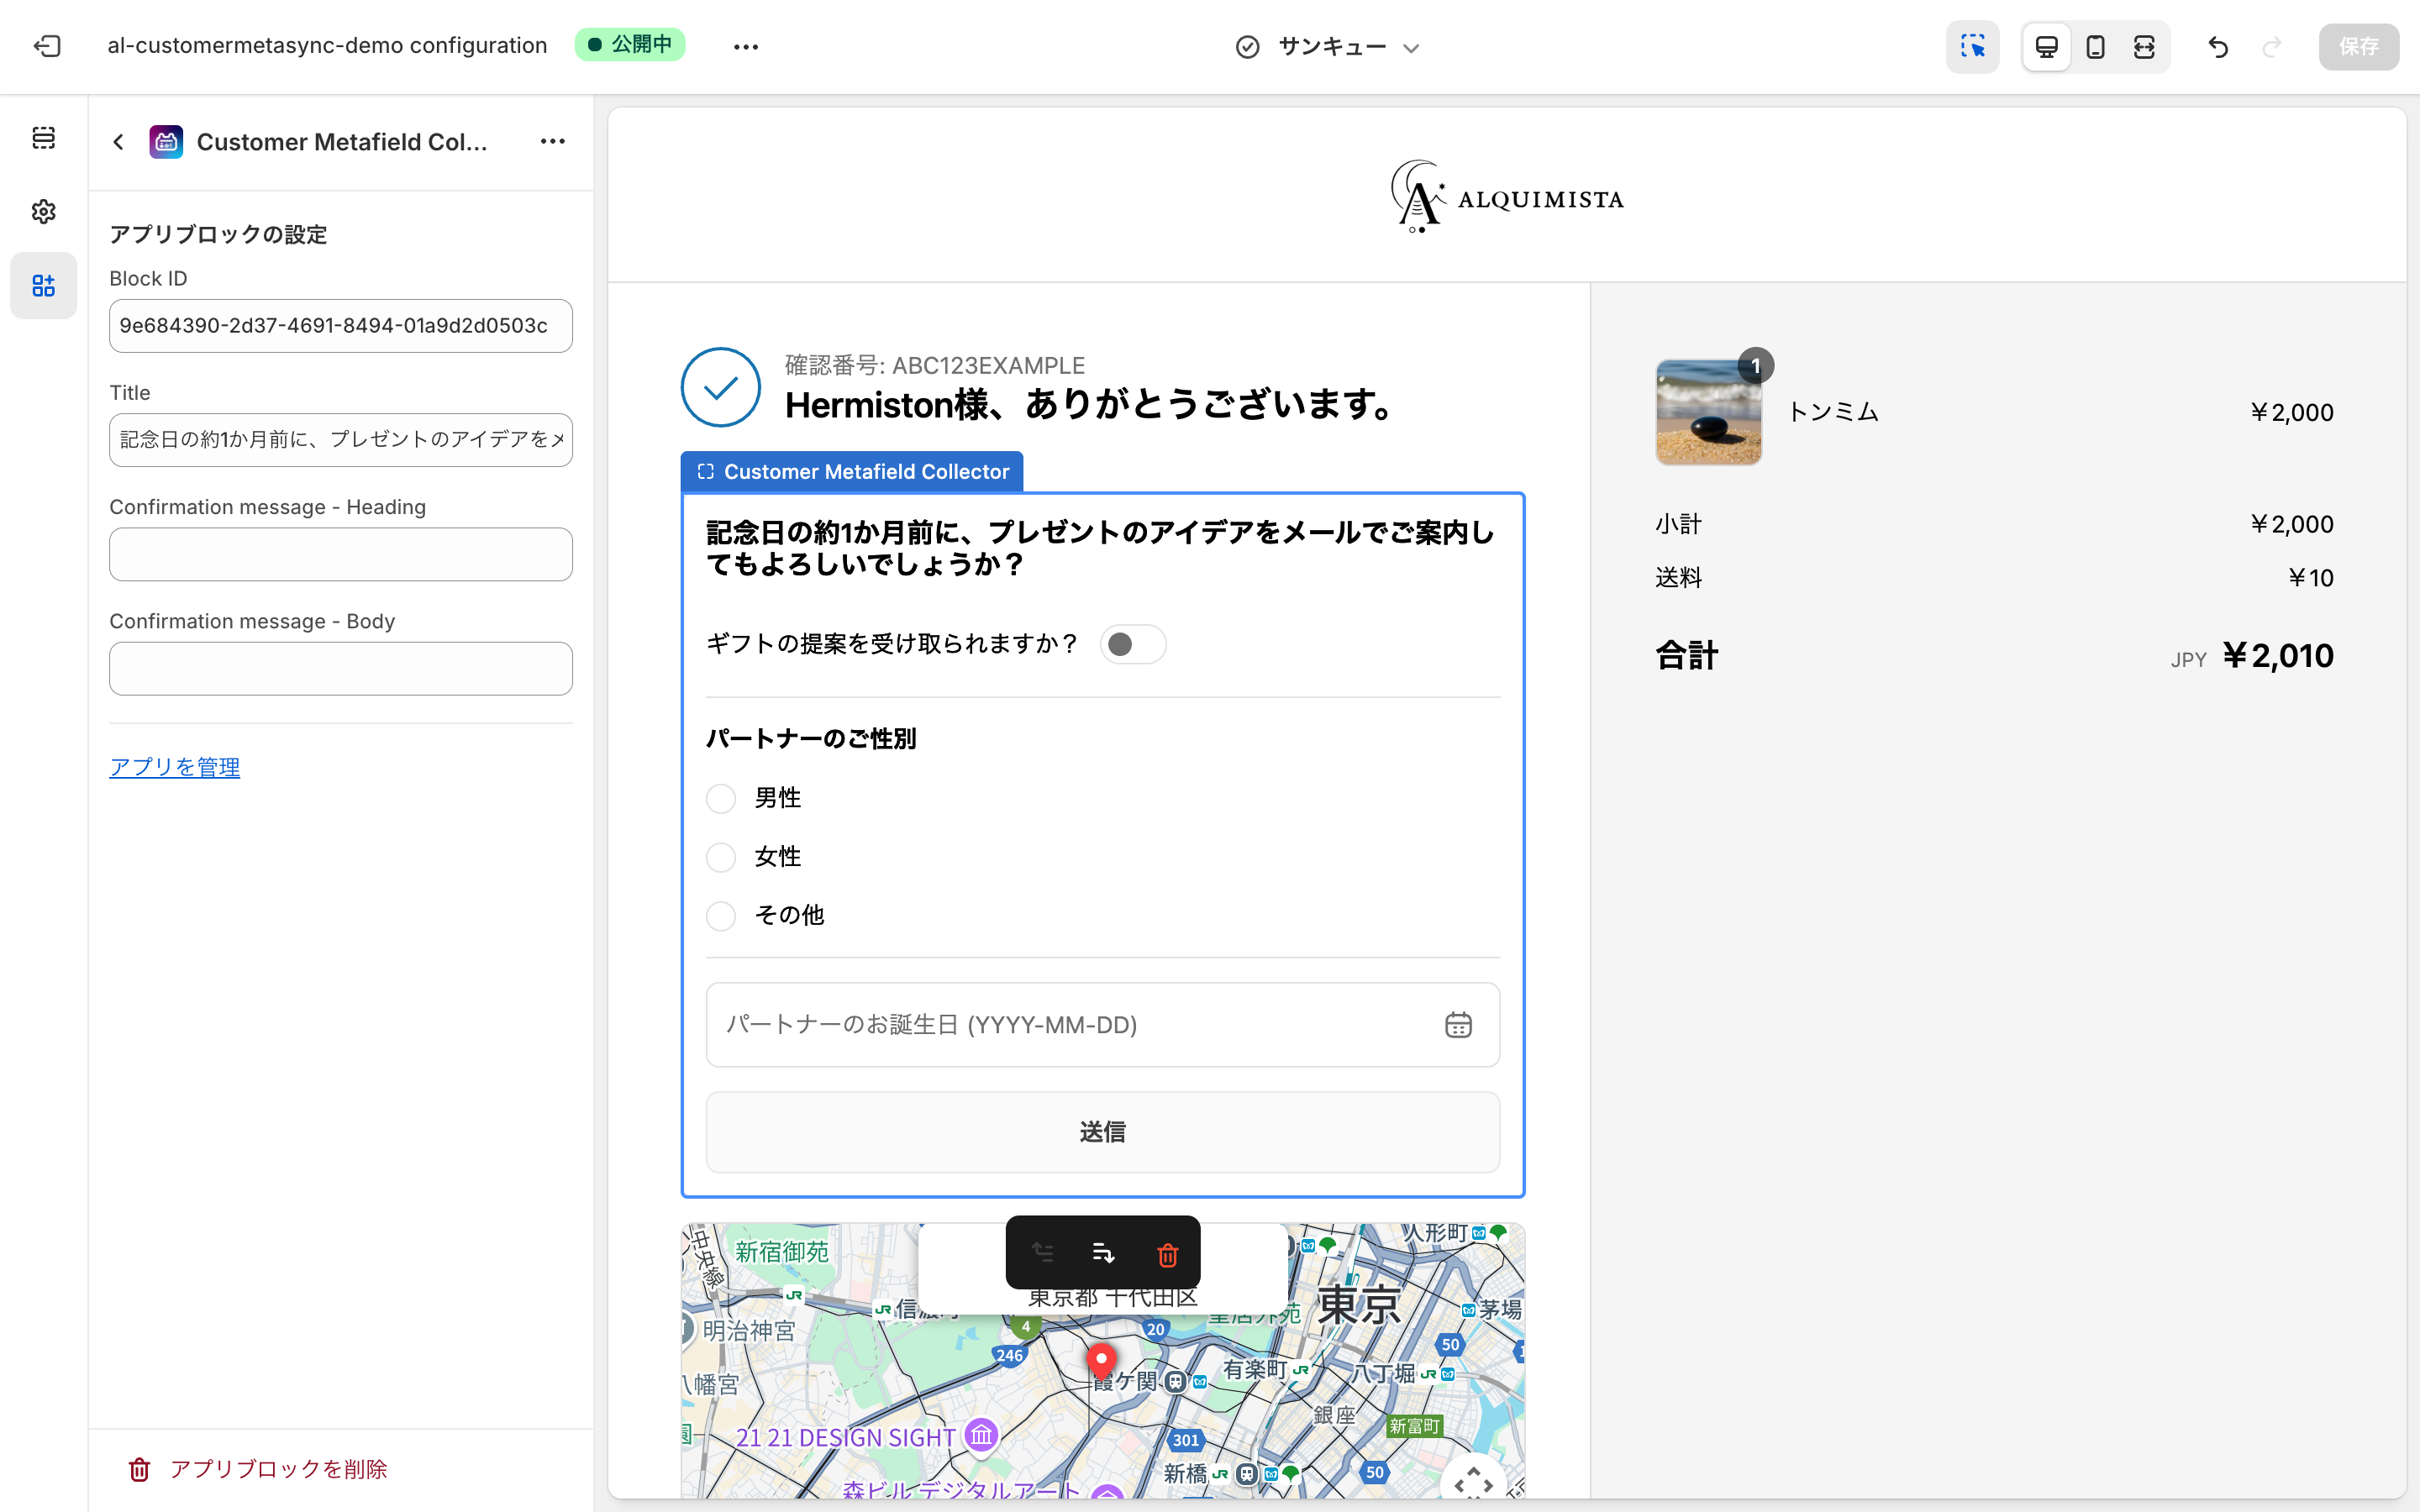Click the 確認番号: ABC123EXAMPLE text
This screenshot has height=1512, width=2420.
935,366
